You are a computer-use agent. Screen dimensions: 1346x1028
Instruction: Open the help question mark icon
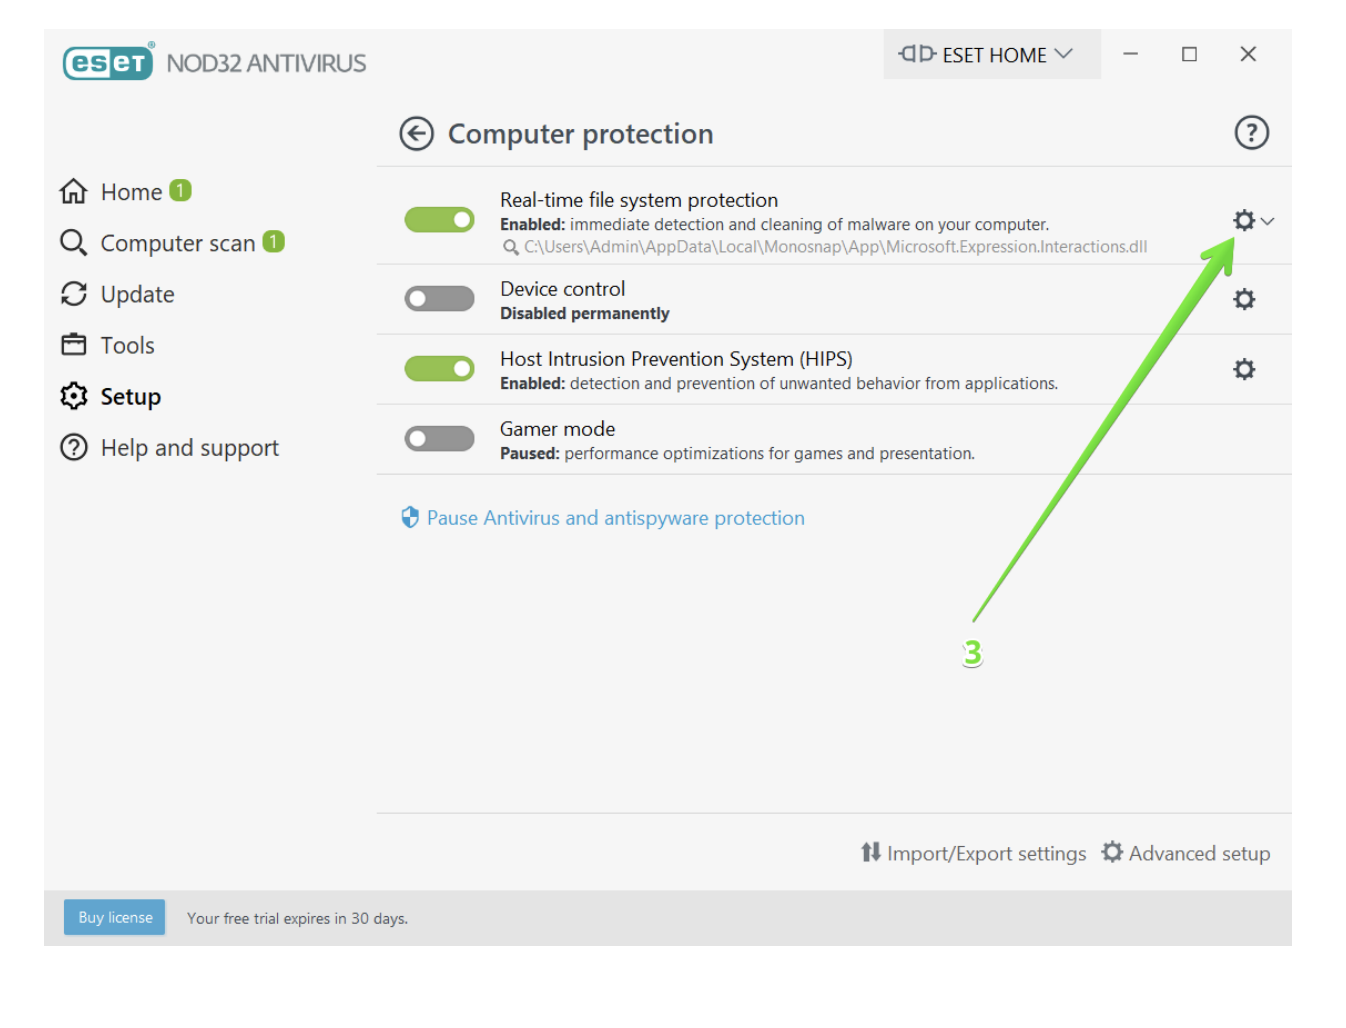pyautogui.click(x=1251, y=132)
